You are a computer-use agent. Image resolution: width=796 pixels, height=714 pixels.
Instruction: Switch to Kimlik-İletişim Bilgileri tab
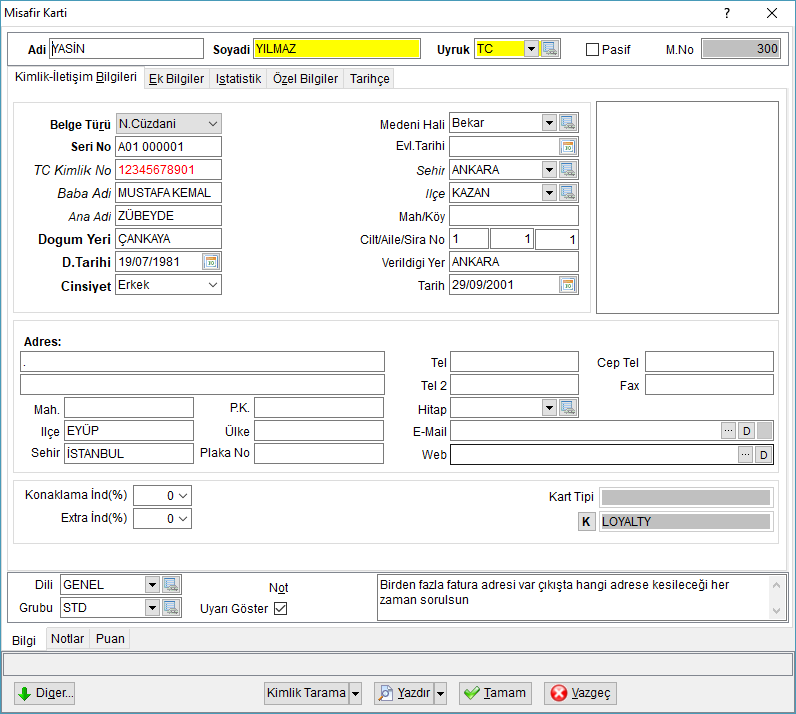[76, 77]
